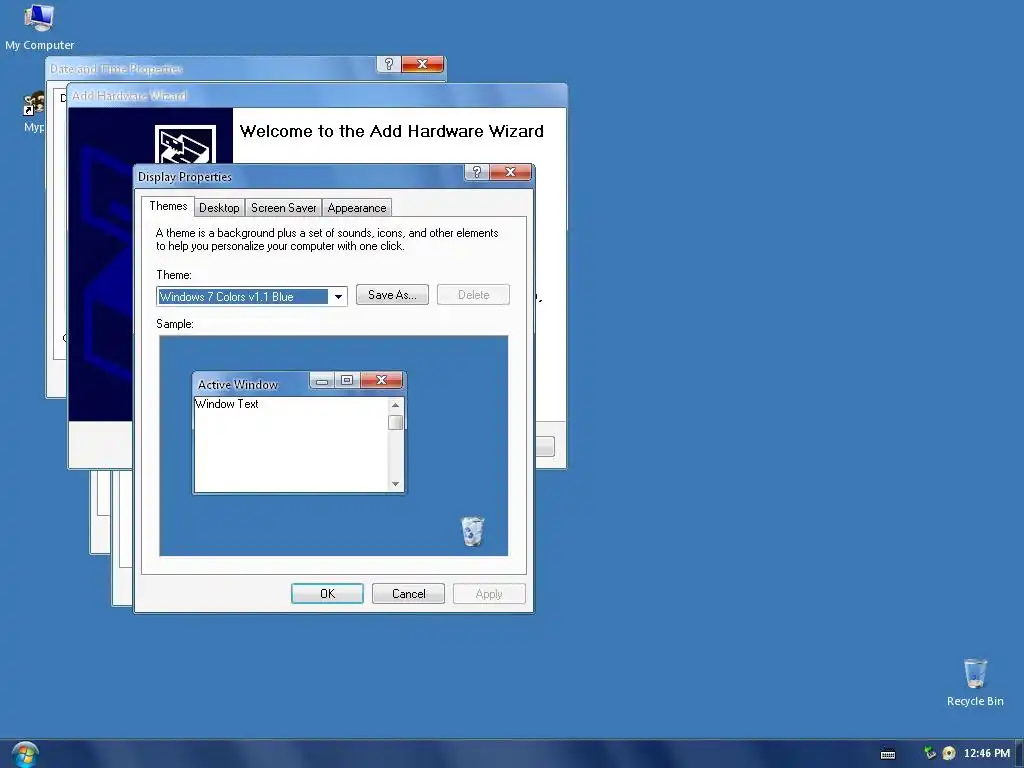Click the sample window minimize icon
The height and width of the screenshot is (768, 1024).
pyautogui.click(x=322, y=380)
